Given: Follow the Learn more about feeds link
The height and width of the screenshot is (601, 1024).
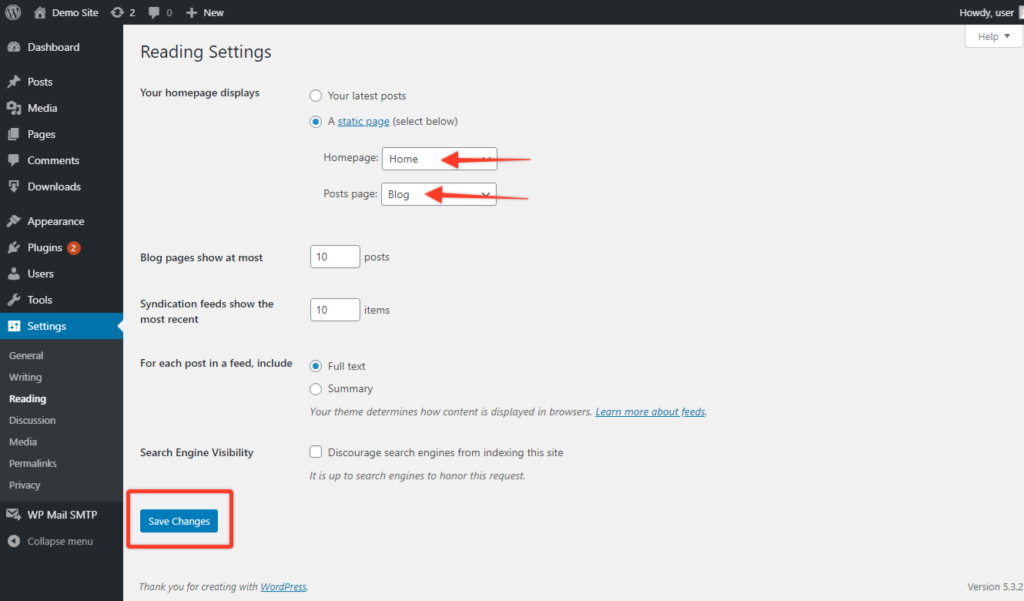Looking at the screenshot, I should 649,411.
